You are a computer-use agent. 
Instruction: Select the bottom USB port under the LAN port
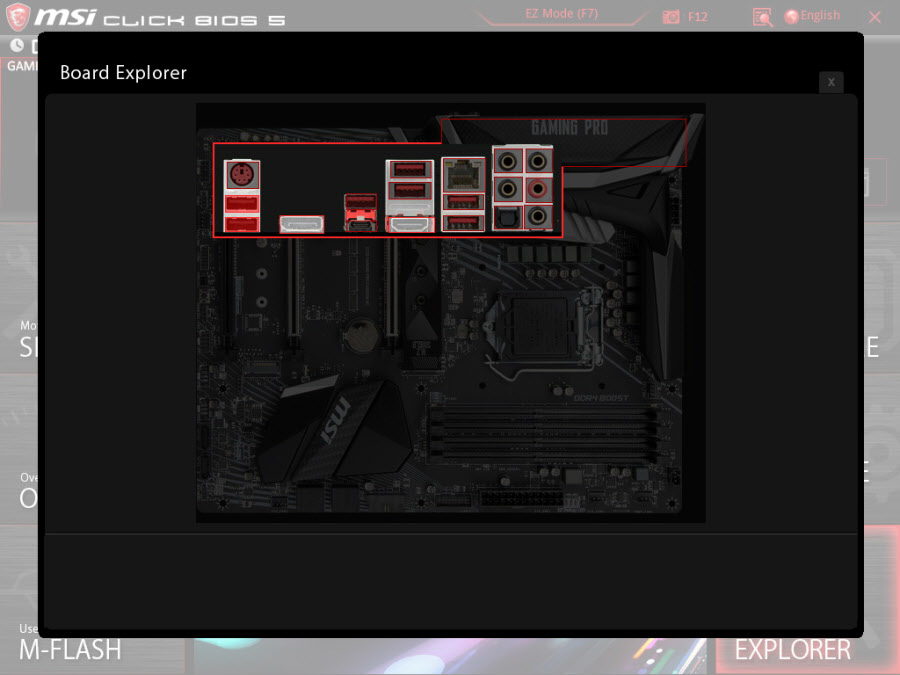pyautogui.click(x=463, y=222)
